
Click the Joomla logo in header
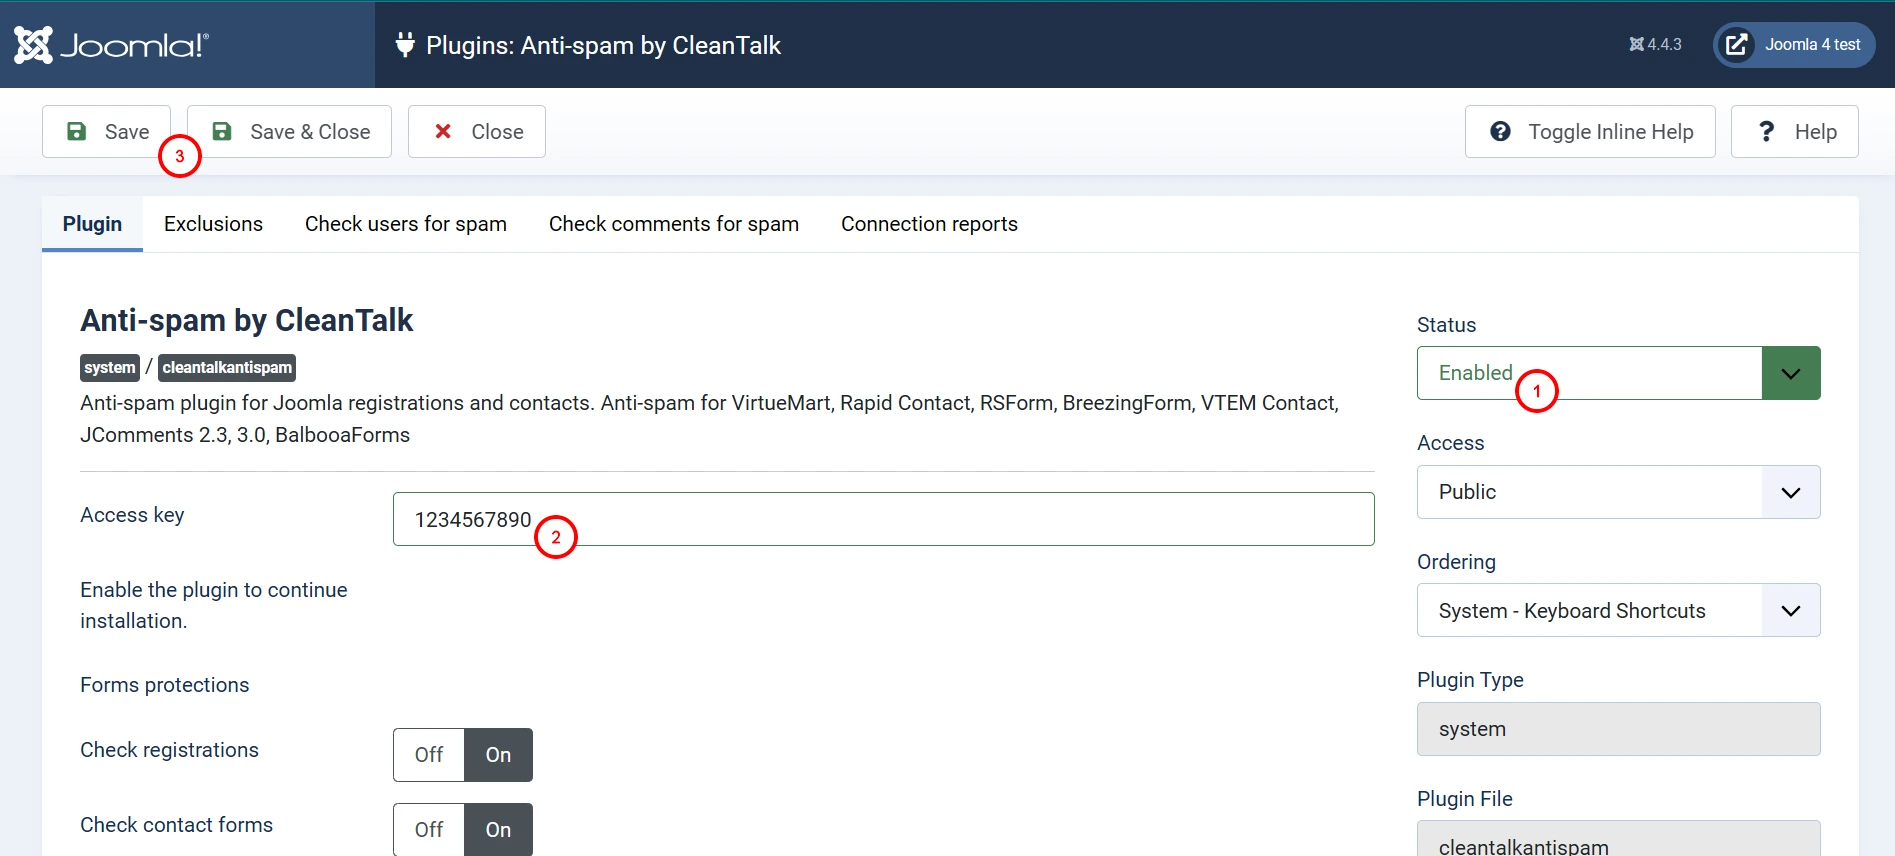(x=111, y=45)
